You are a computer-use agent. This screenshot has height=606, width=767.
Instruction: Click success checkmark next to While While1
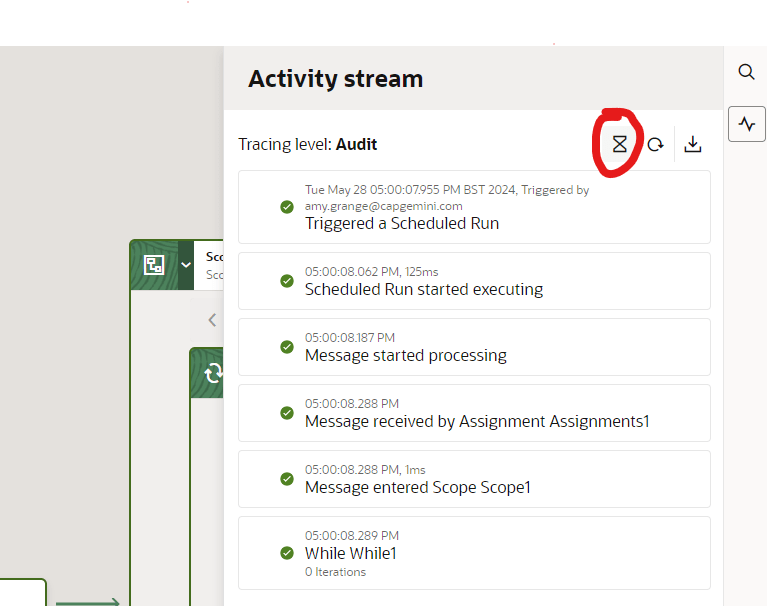(287, 553)
